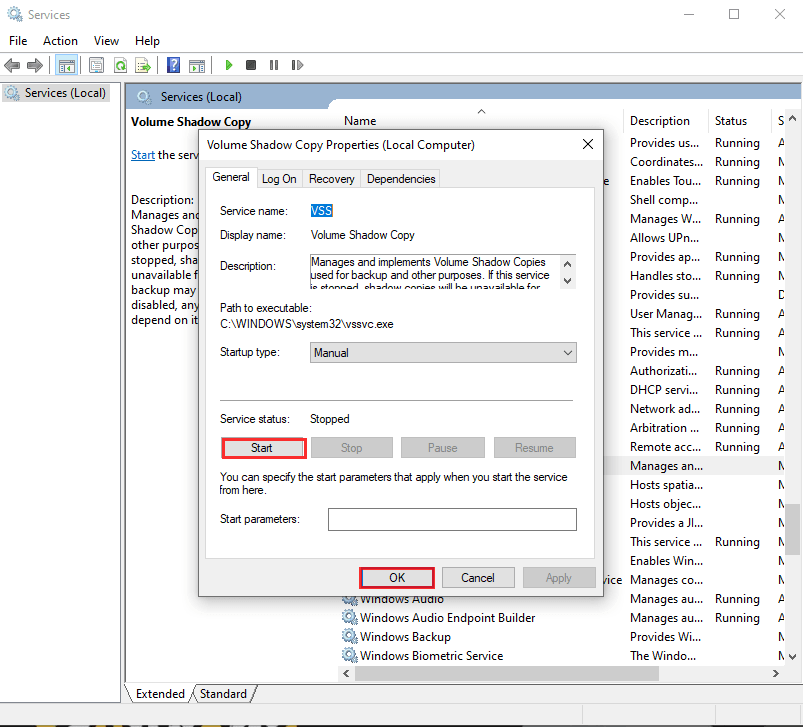Toggle Show/Hide Console Tree icon
The height and width of the screenshot is (727, 803).
click(x=67, y=65)
